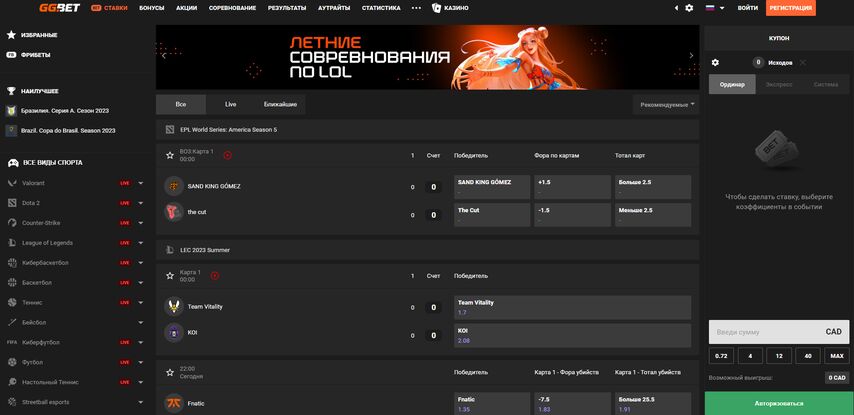Open live stream icon for SAND KING match

(x=228, y=155)
